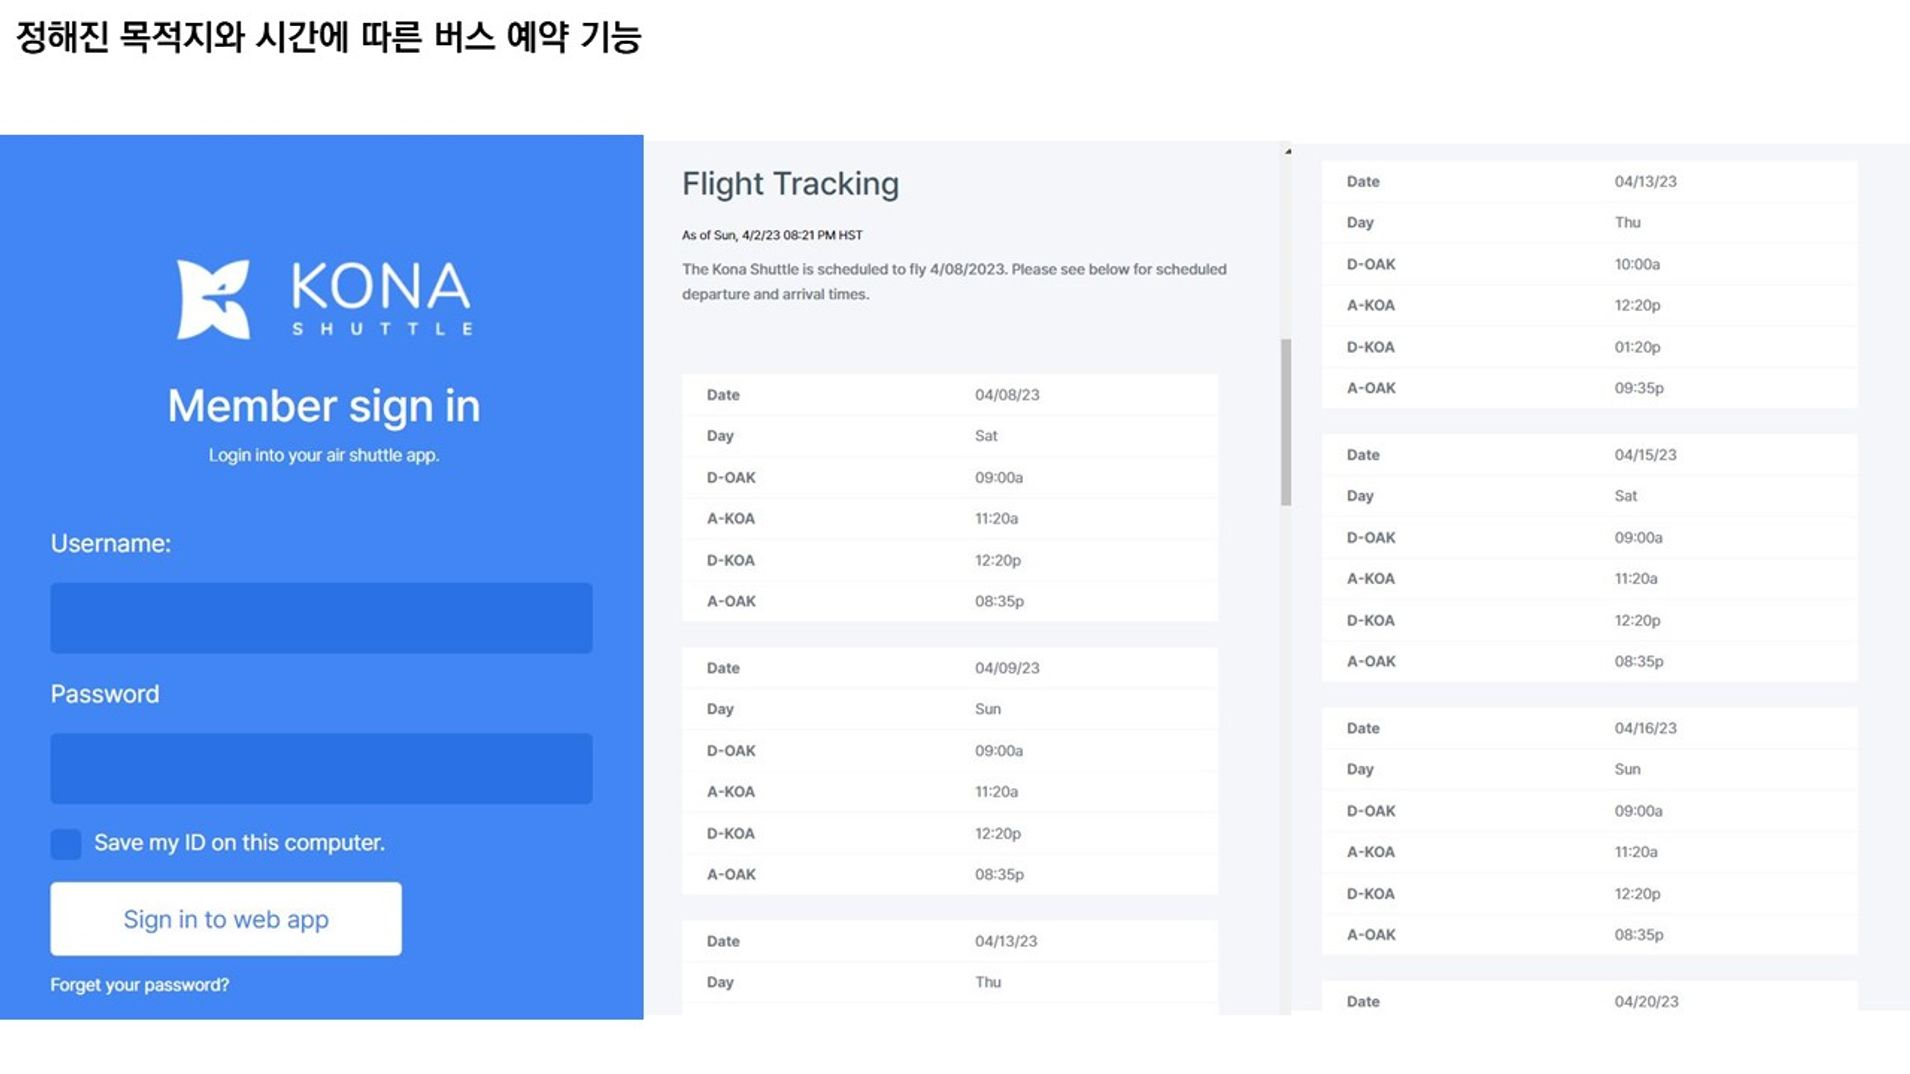Focus the Username input field

coord(321,618)
